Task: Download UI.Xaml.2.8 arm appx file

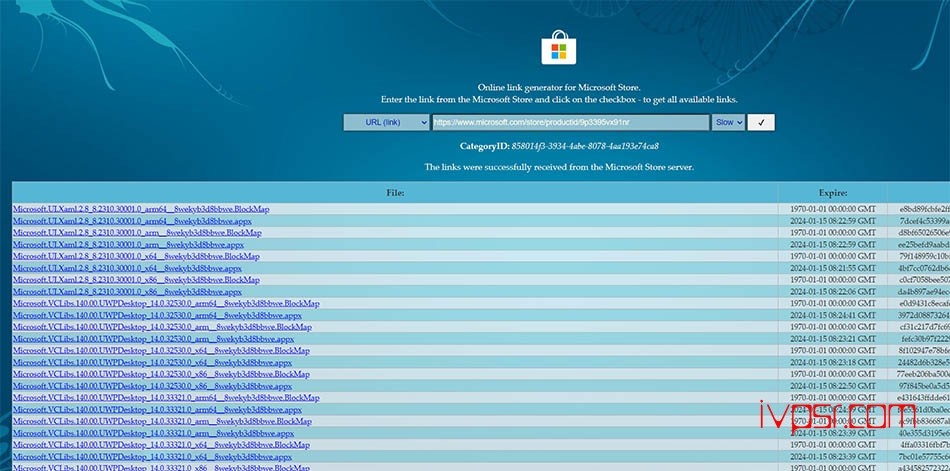Action: (x=128, y=245)
